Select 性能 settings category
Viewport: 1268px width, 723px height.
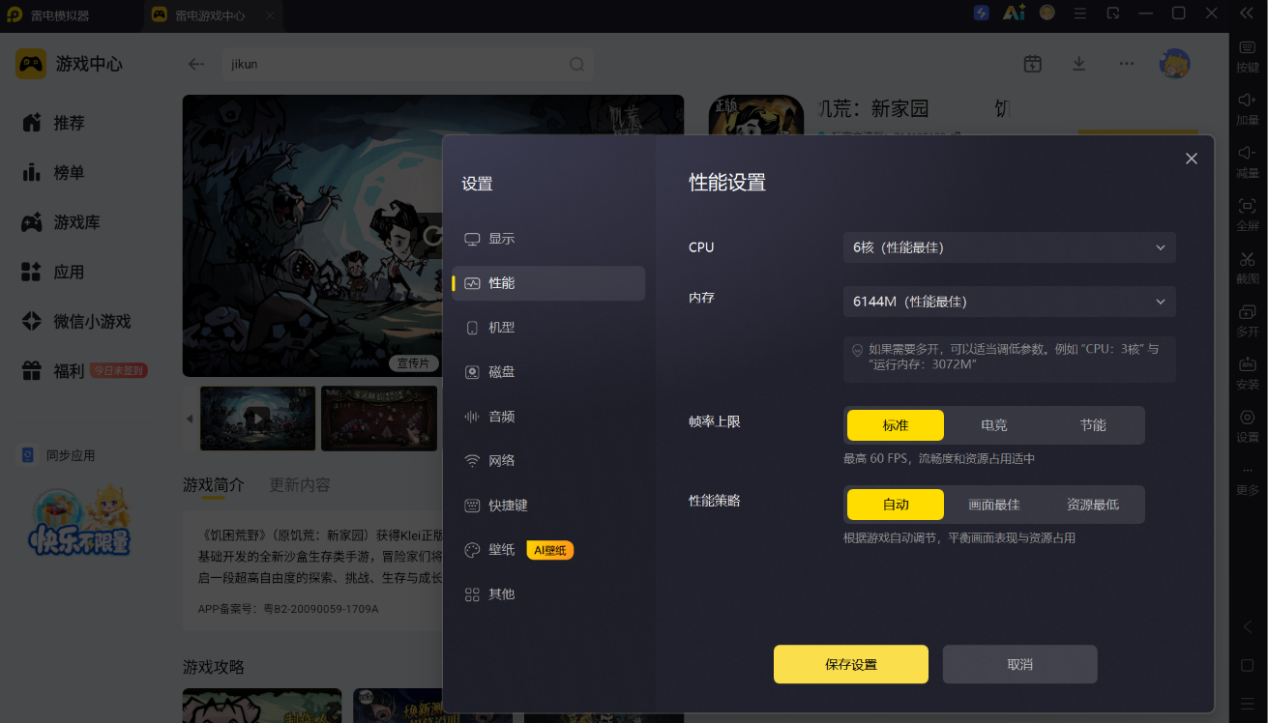pos(549,283)
